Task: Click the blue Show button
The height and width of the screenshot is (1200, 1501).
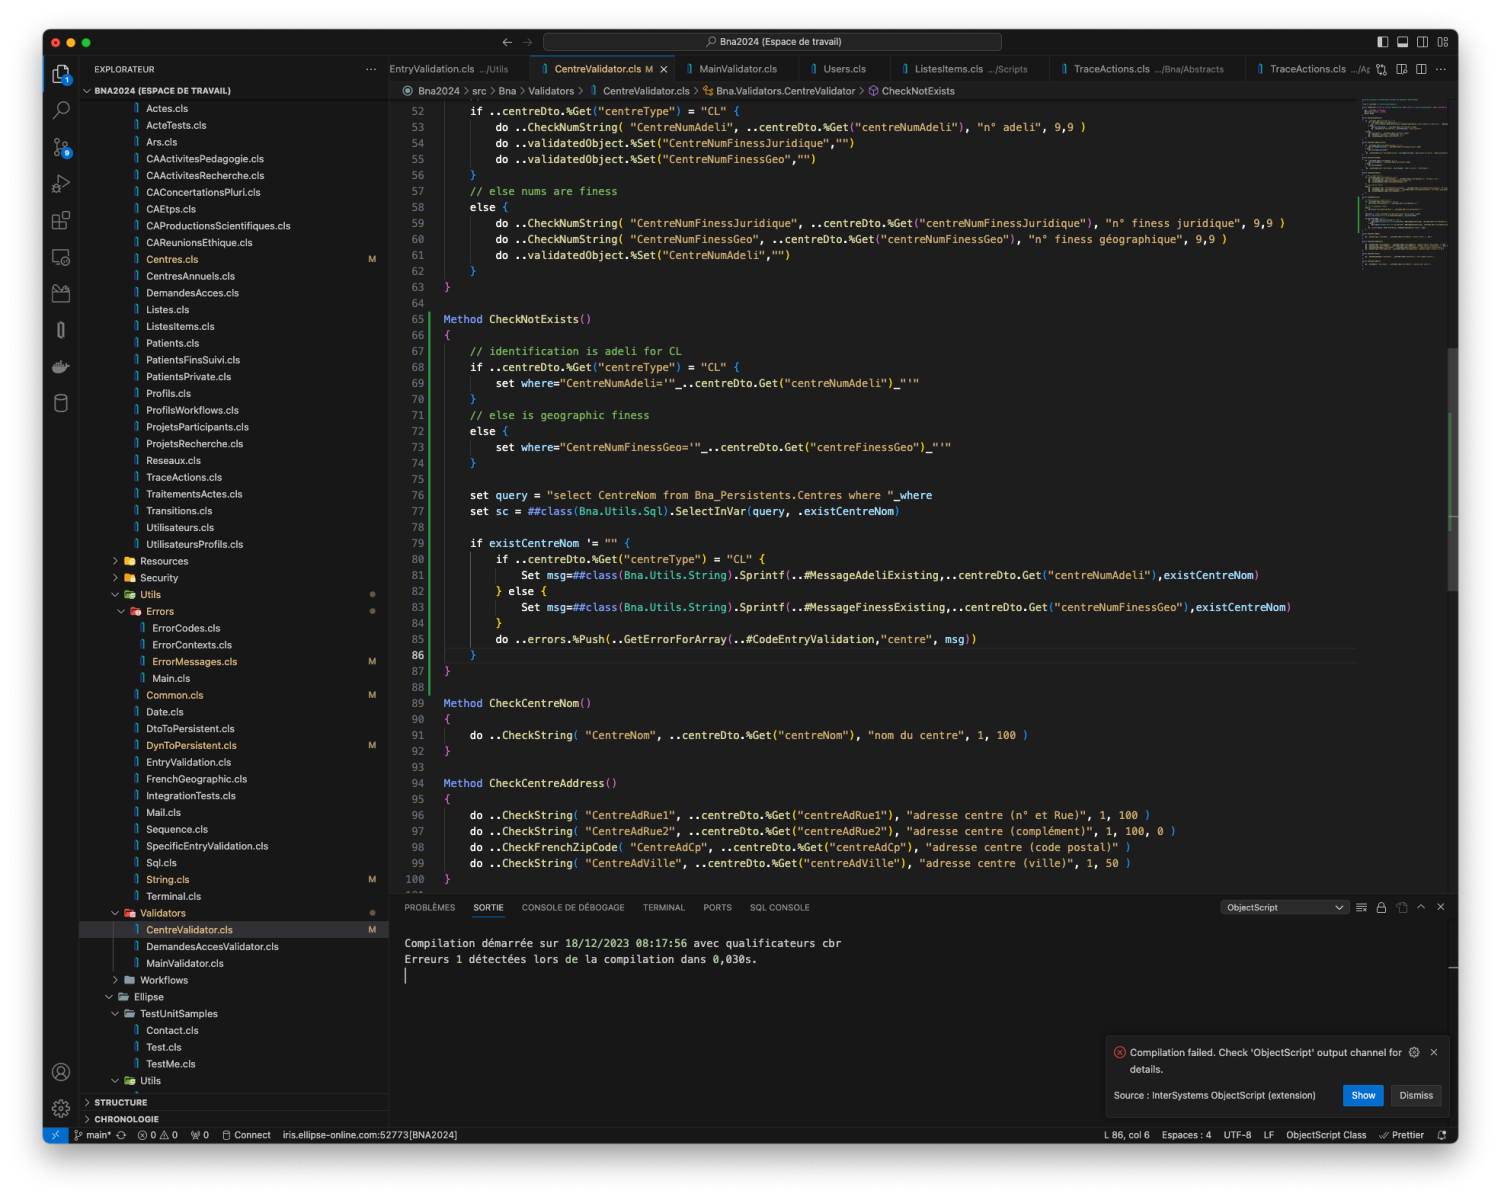Action: (1363, 1096)
